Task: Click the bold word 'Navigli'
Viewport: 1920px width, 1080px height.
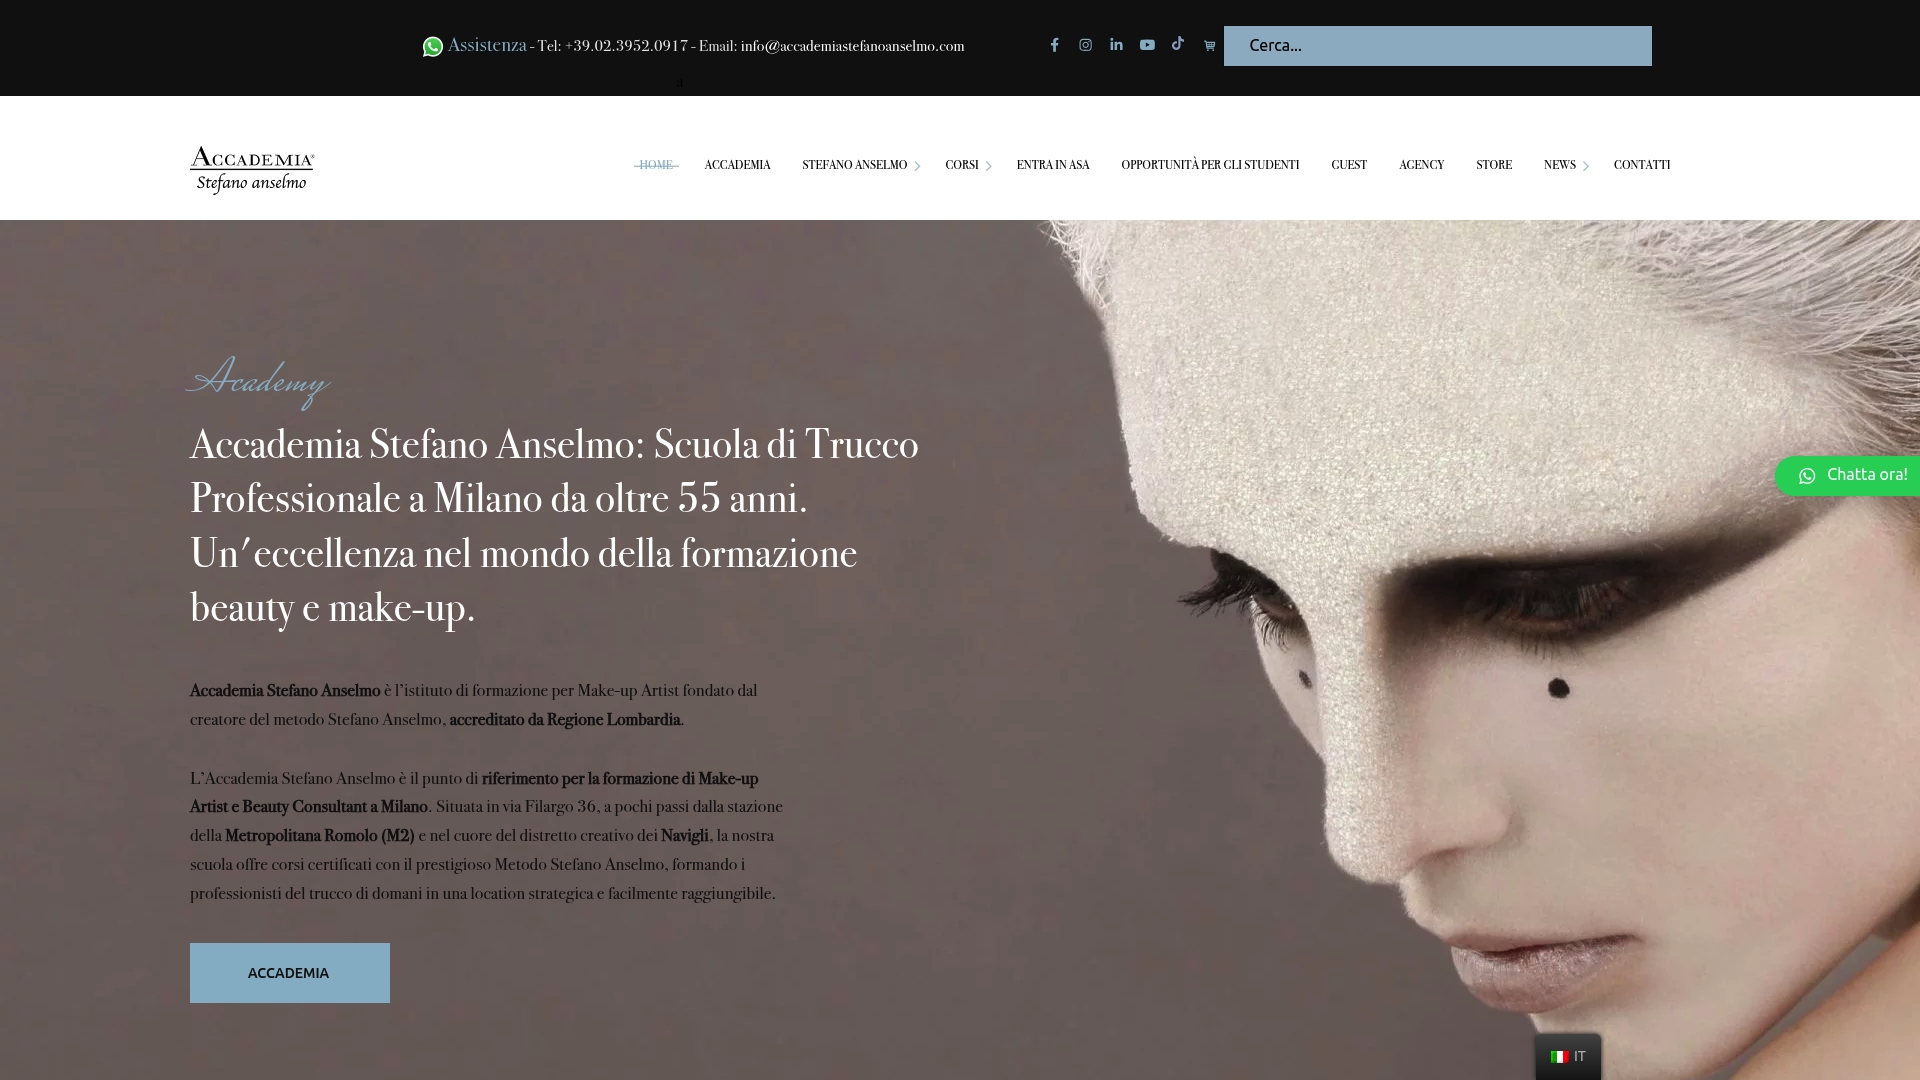Action: point(685,836)
